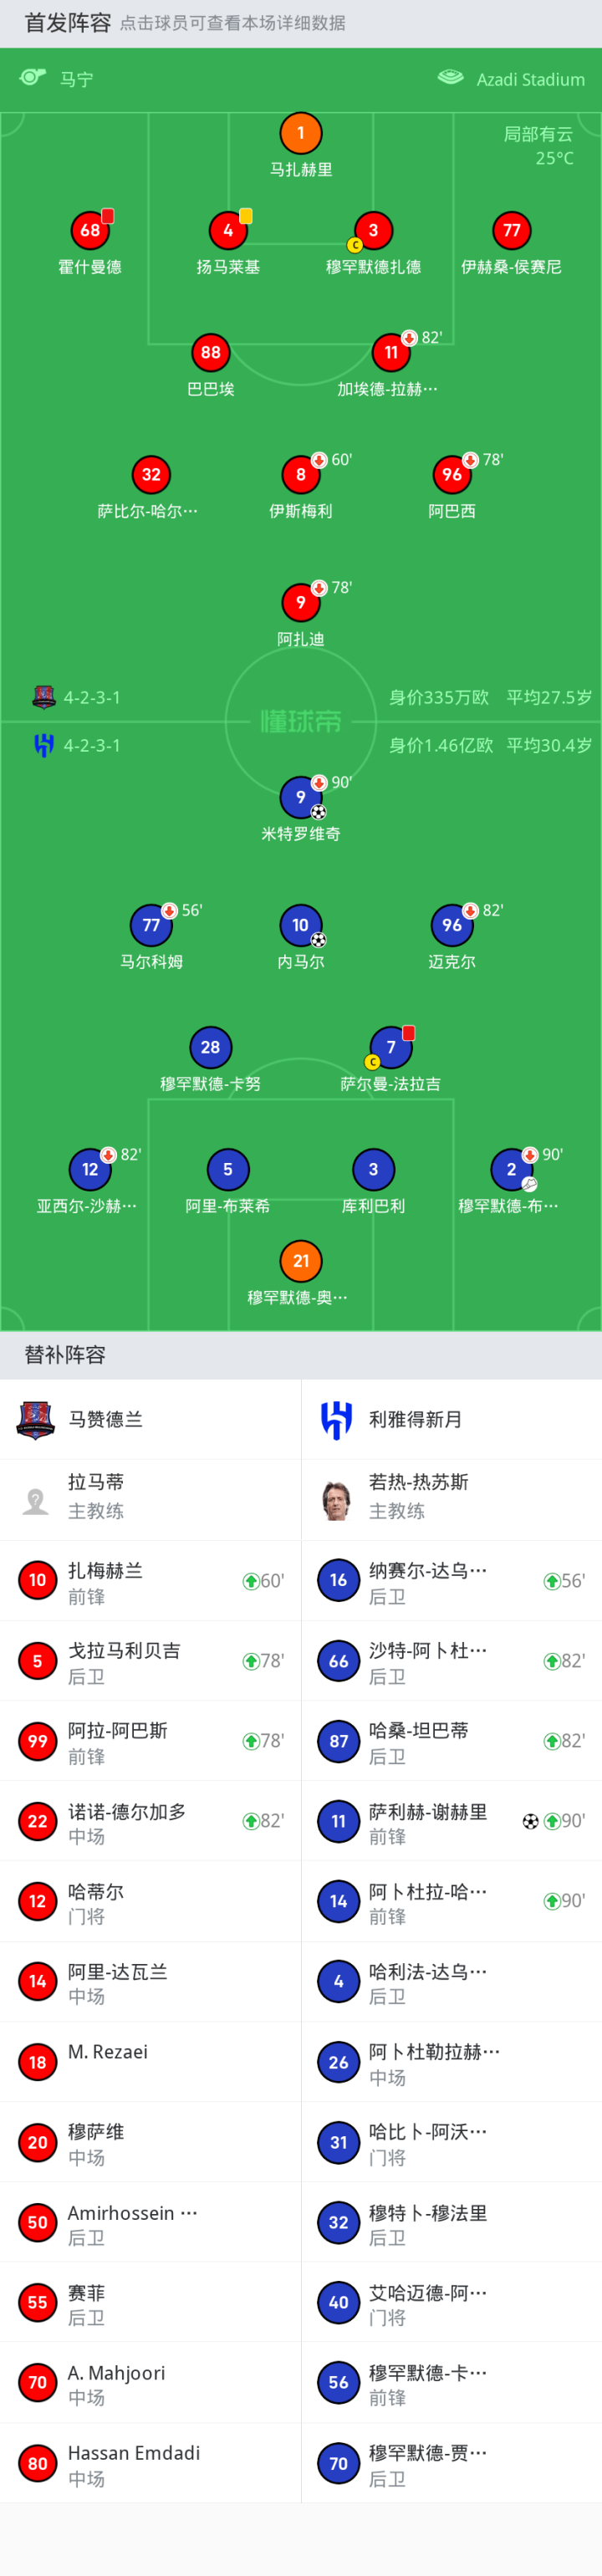
Task: Click goalkeeper 21 in orange
Action: click(x=300, y=1261)
